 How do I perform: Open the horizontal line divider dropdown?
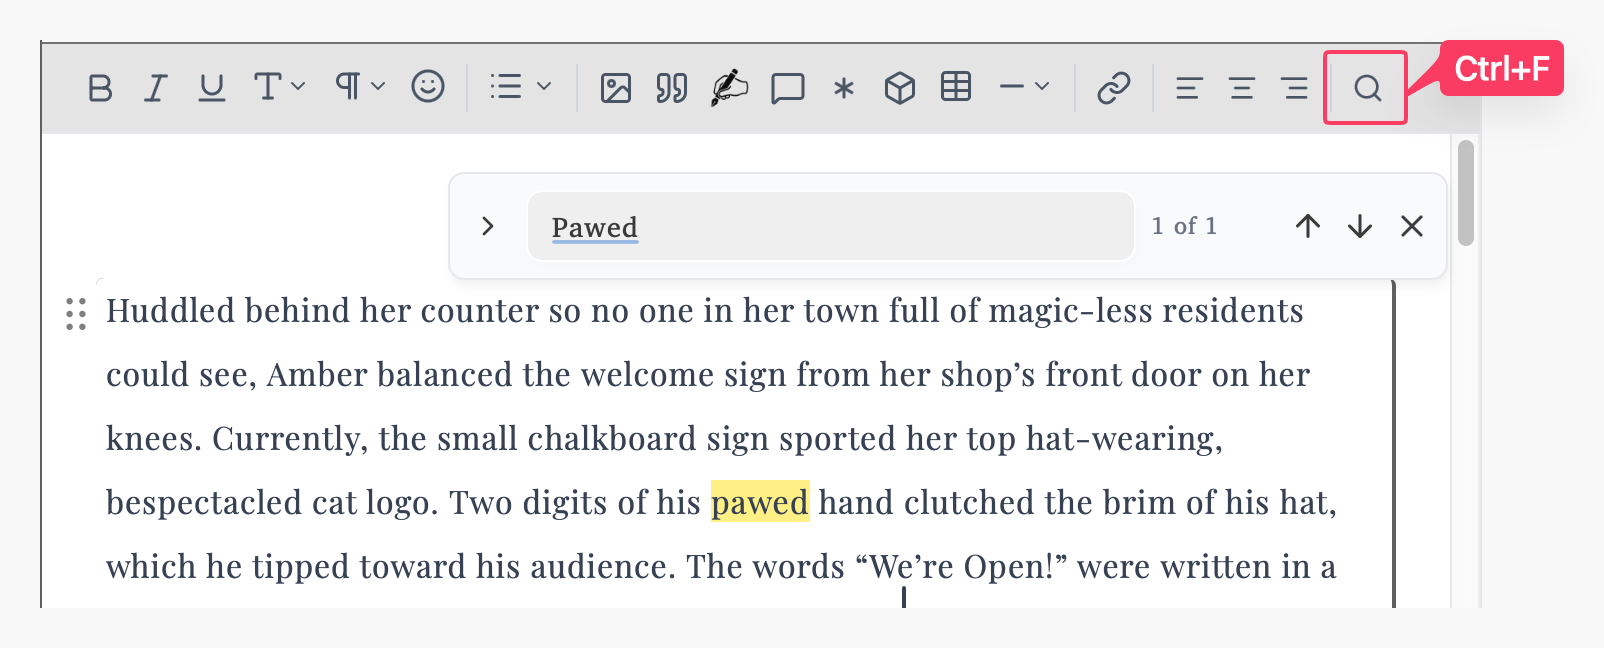pyautogui.click(x=1024, y=87)
